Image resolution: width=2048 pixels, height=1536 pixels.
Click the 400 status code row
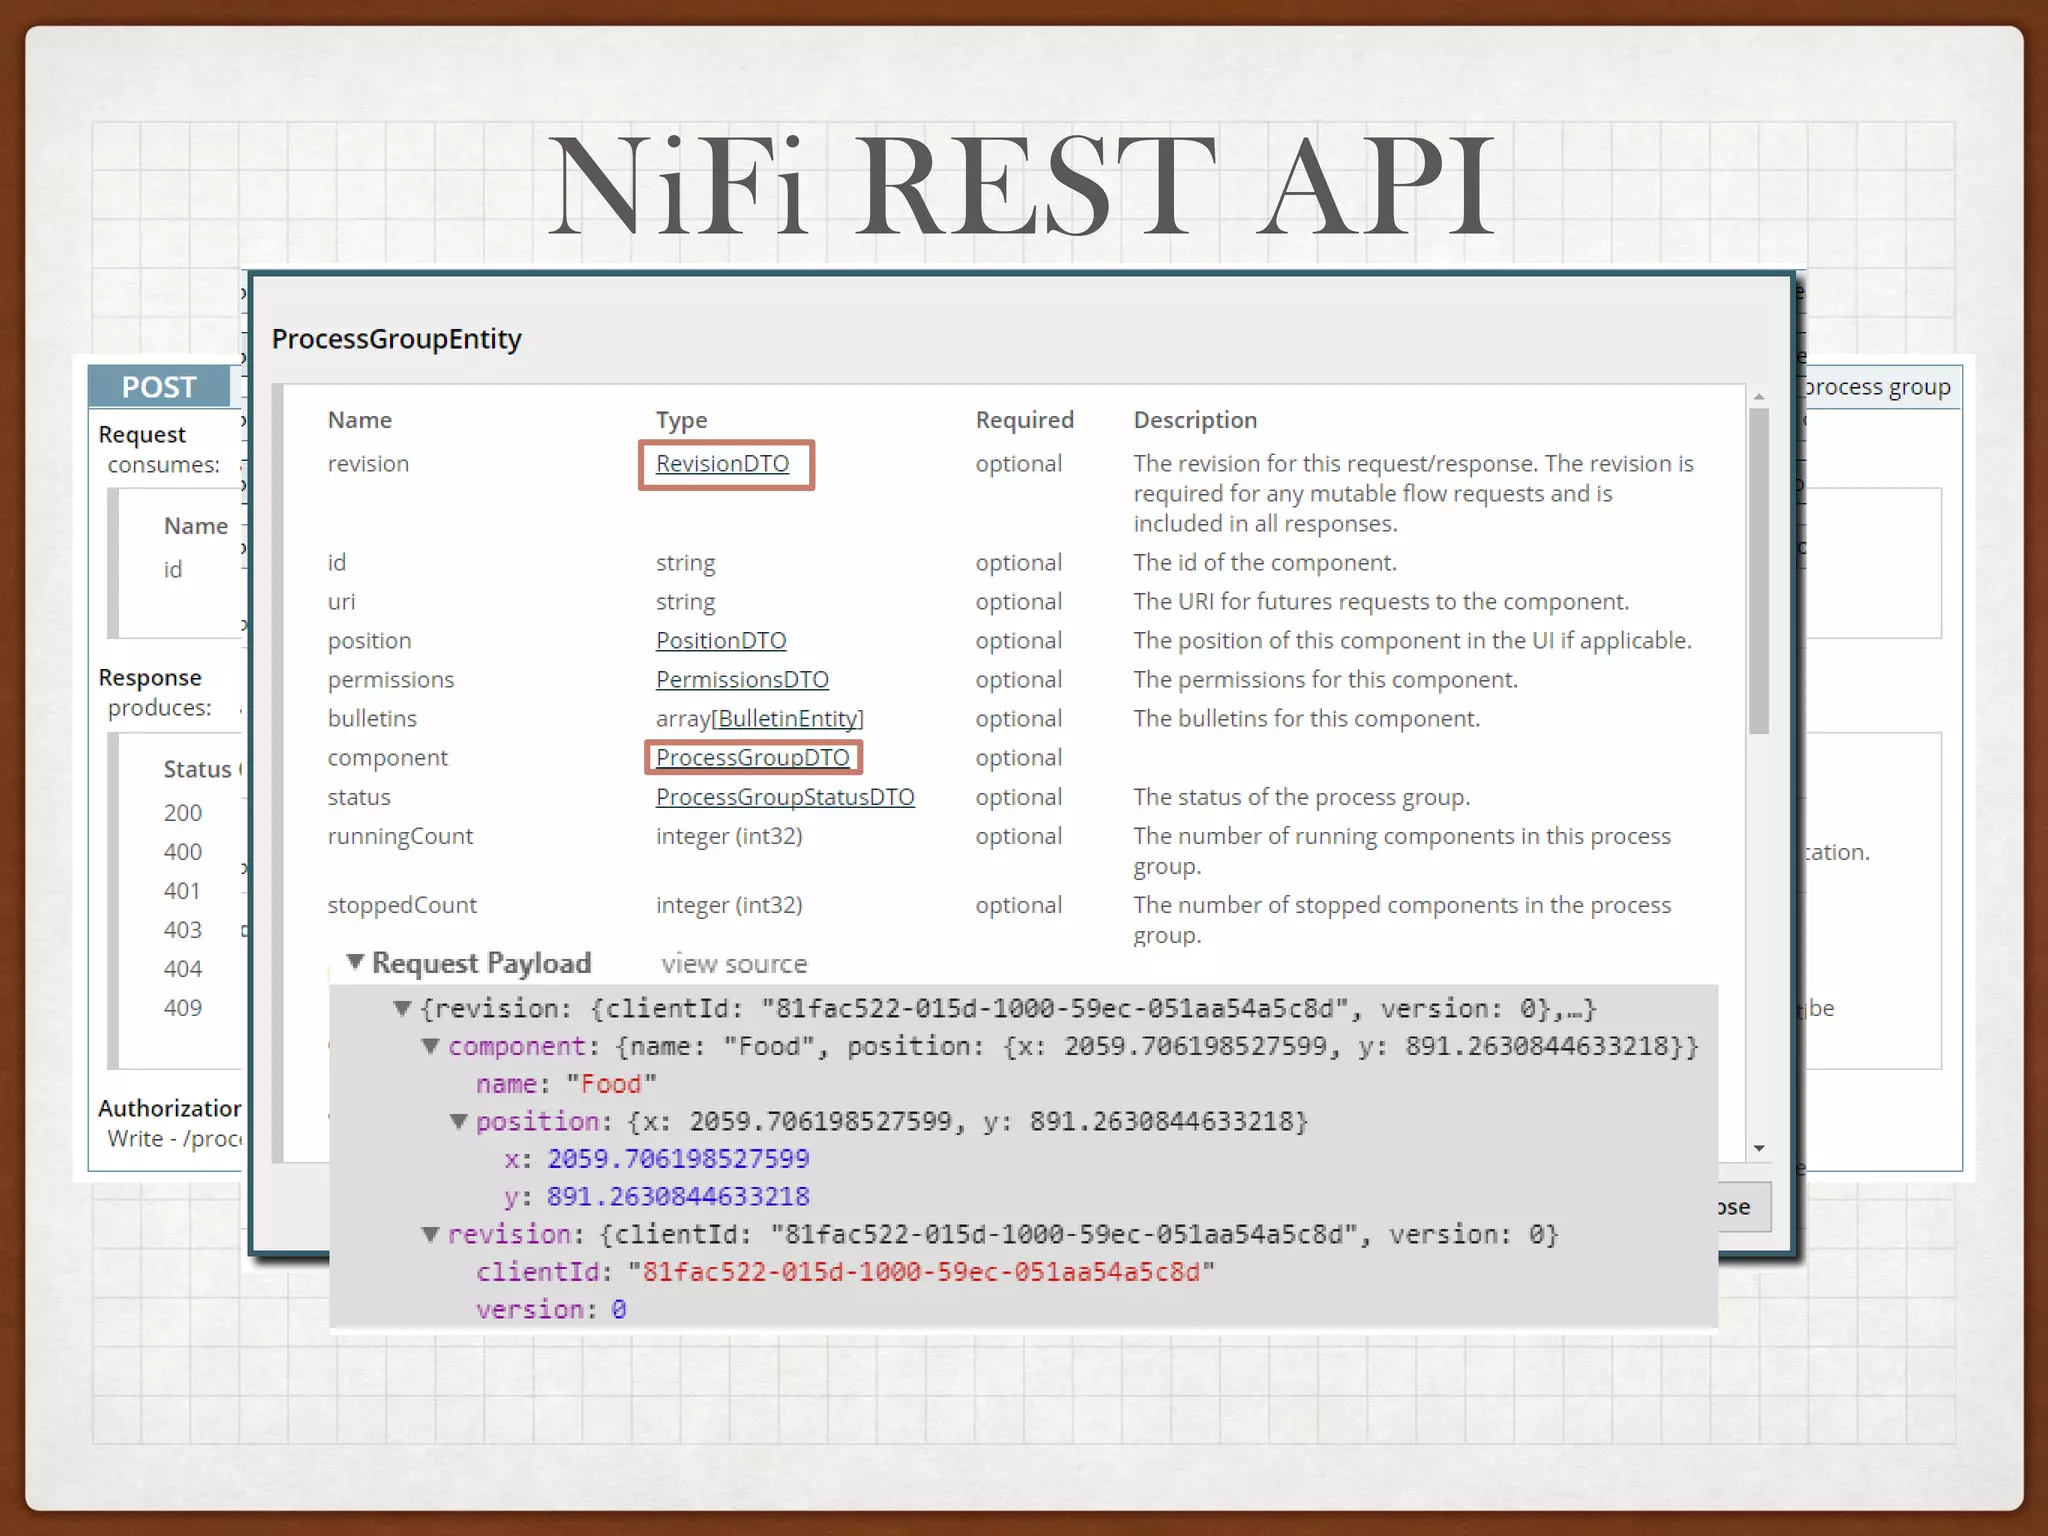point(183,852)
